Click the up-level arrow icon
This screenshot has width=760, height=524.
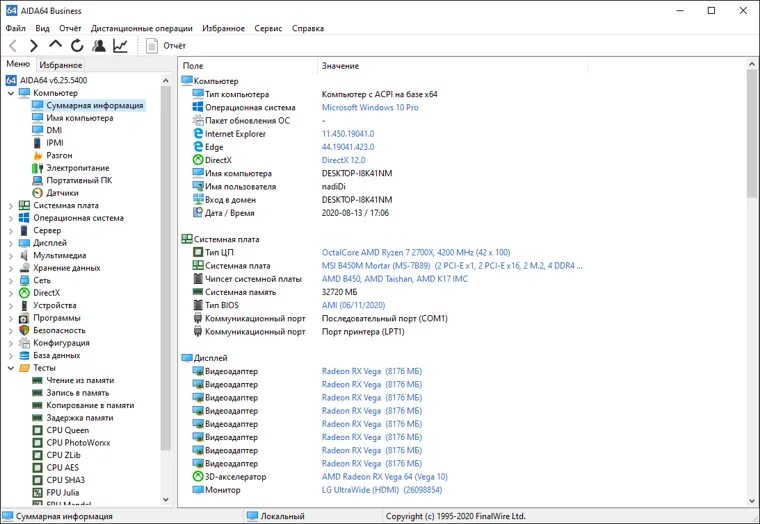pos(55,45)
